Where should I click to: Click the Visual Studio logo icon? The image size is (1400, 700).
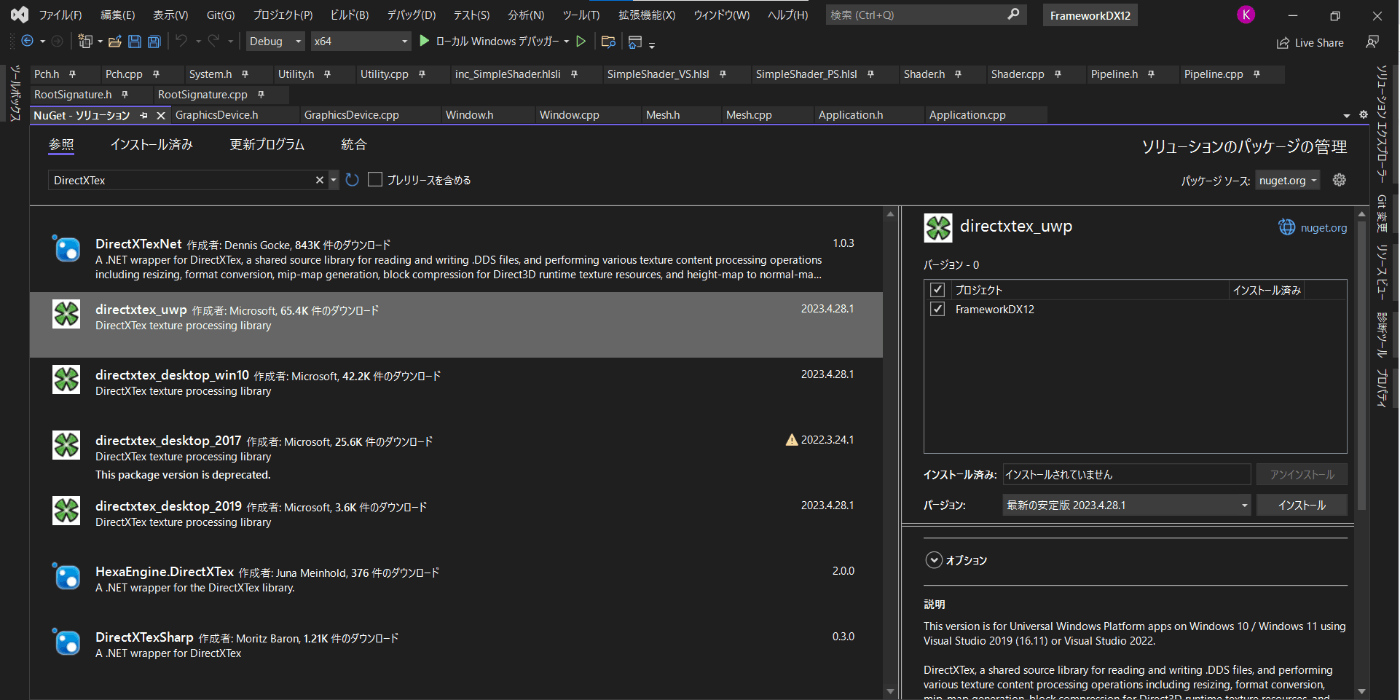(x=20, y=15)
